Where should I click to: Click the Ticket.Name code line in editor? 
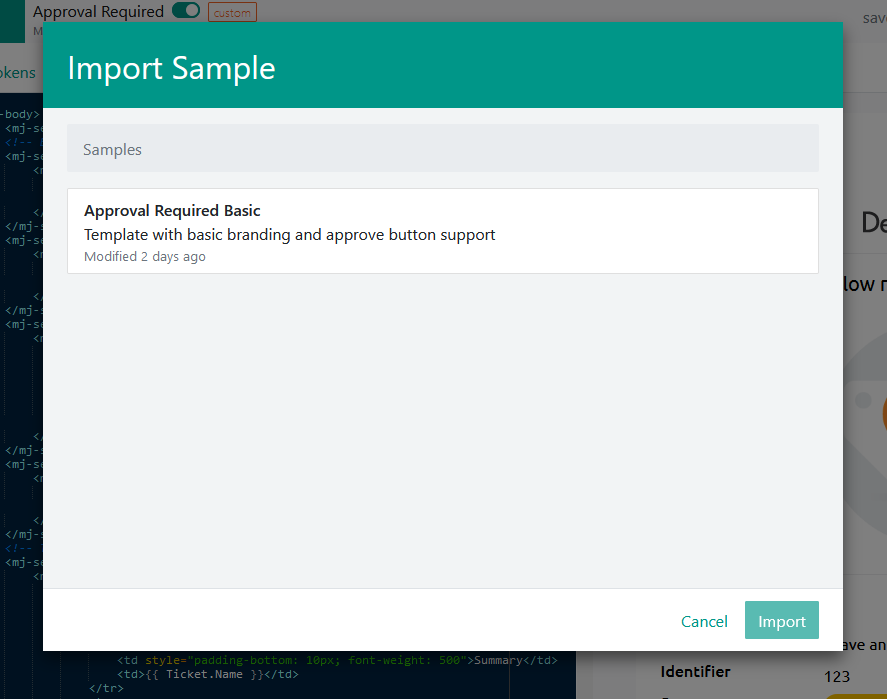(208, 674)
